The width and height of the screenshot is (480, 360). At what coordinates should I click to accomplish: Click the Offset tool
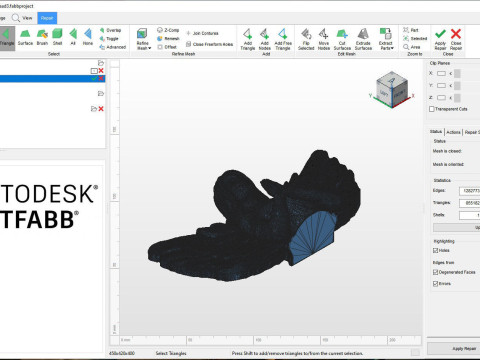coord(167,47)
